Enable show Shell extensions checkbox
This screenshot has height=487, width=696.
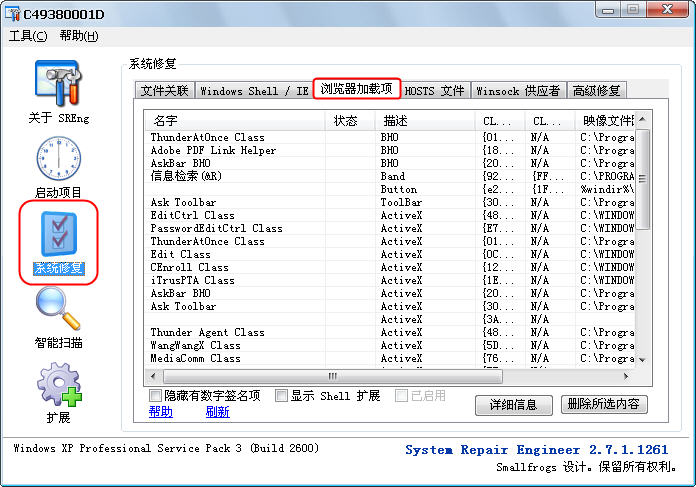[281, 396]
